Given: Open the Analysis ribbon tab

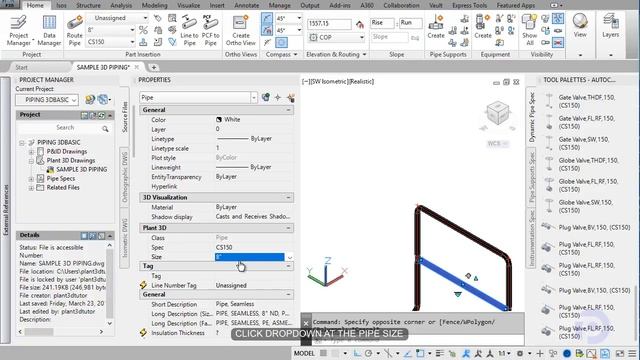Looking at the screenshot, I should click(x=121, y=6).
